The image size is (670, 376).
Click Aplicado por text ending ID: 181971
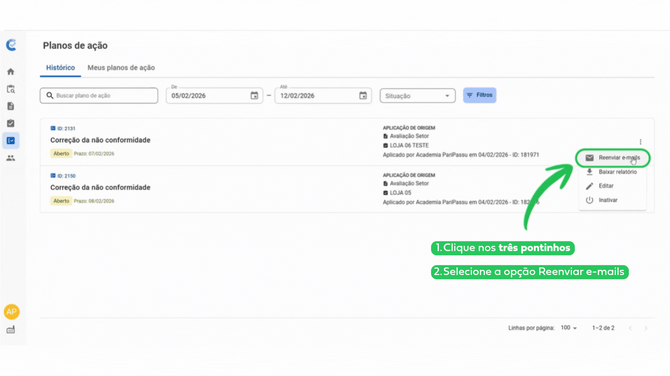click(x=461, y=155)
